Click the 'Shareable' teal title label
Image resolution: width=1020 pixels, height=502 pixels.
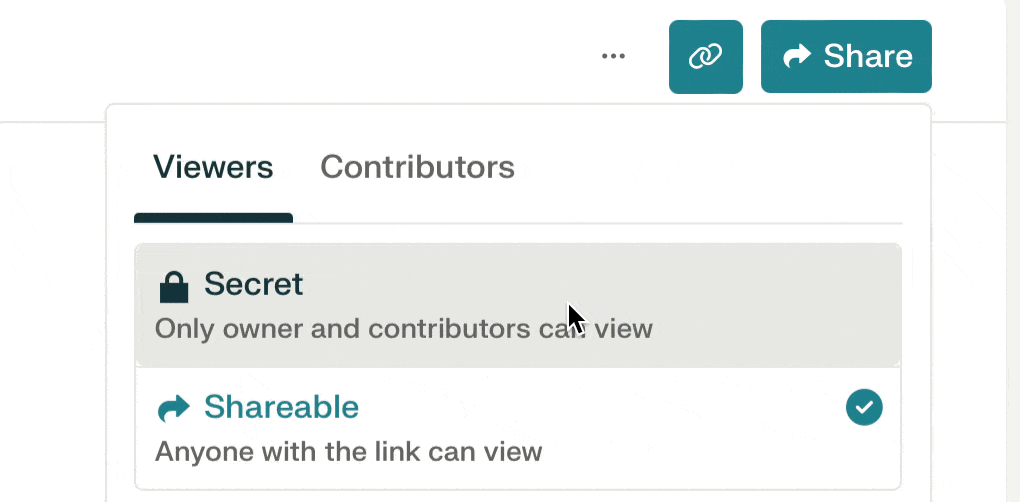(x=282, y=407)
